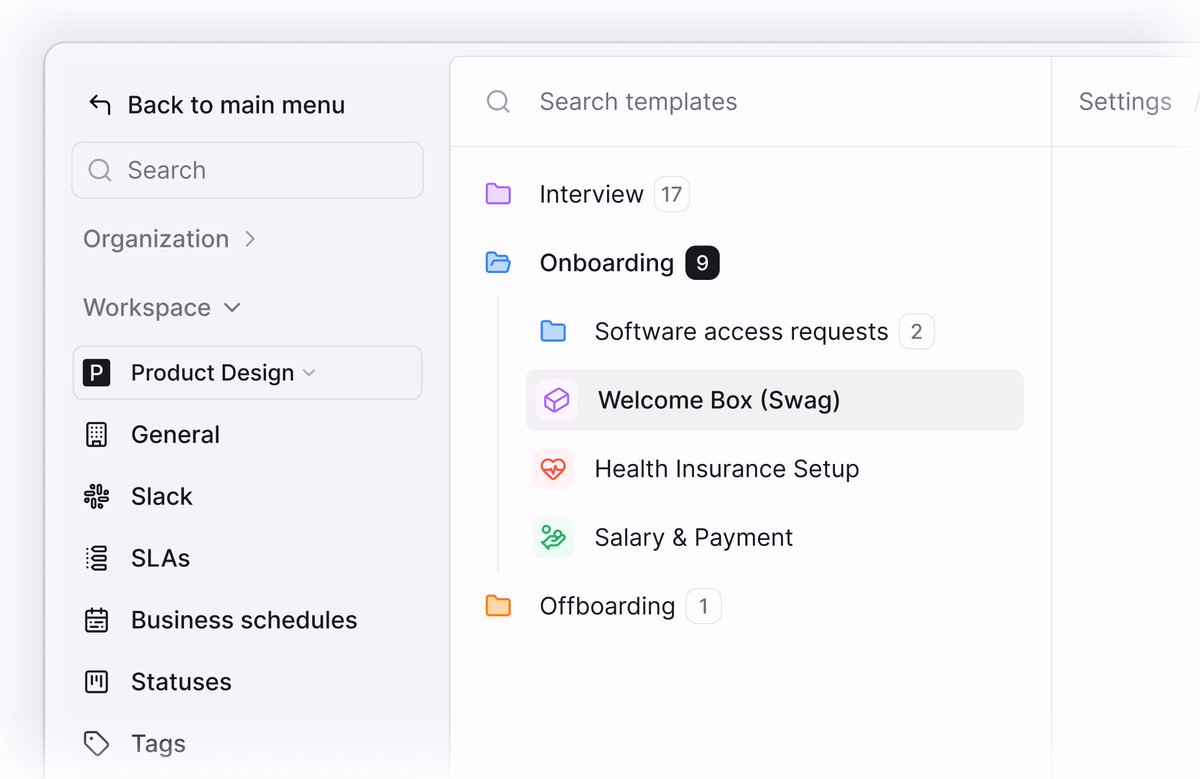
Task: Click the Interview count badge 17
Action: coord(672,194)
